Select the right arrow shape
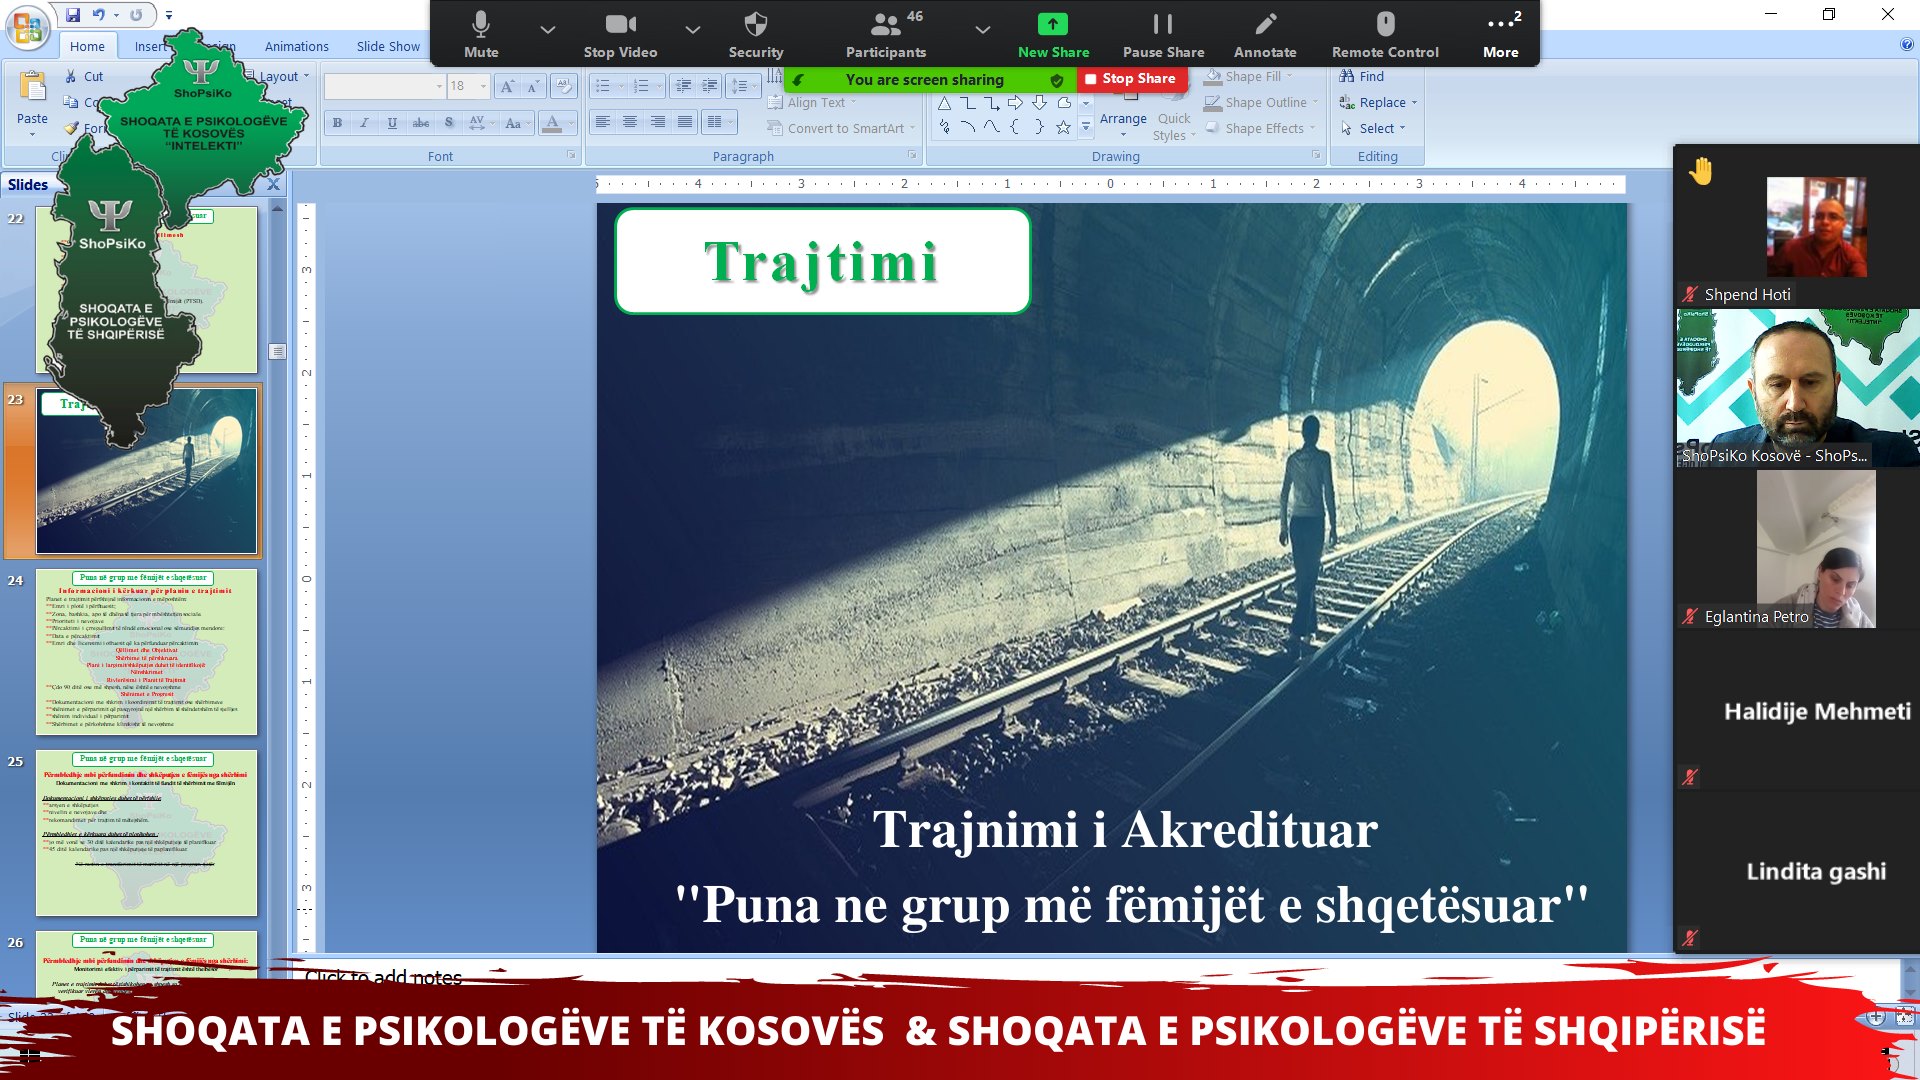Image resolution: width=1920 pixels, height=1080 pixels. [1015, 102]
